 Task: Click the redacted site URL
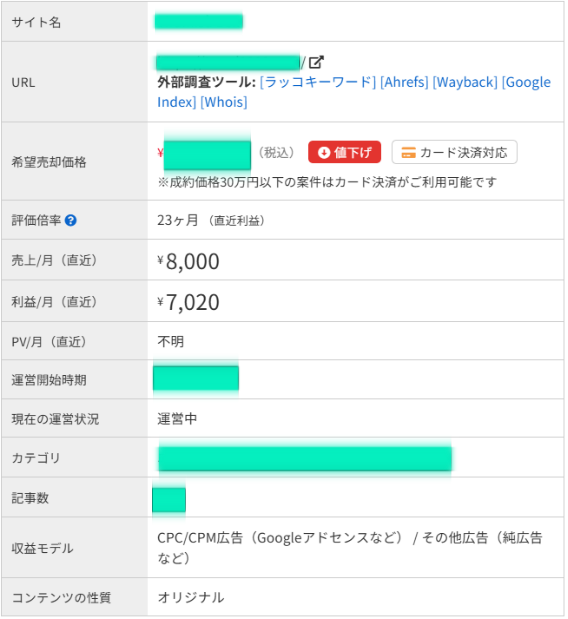tap(228, 63)
